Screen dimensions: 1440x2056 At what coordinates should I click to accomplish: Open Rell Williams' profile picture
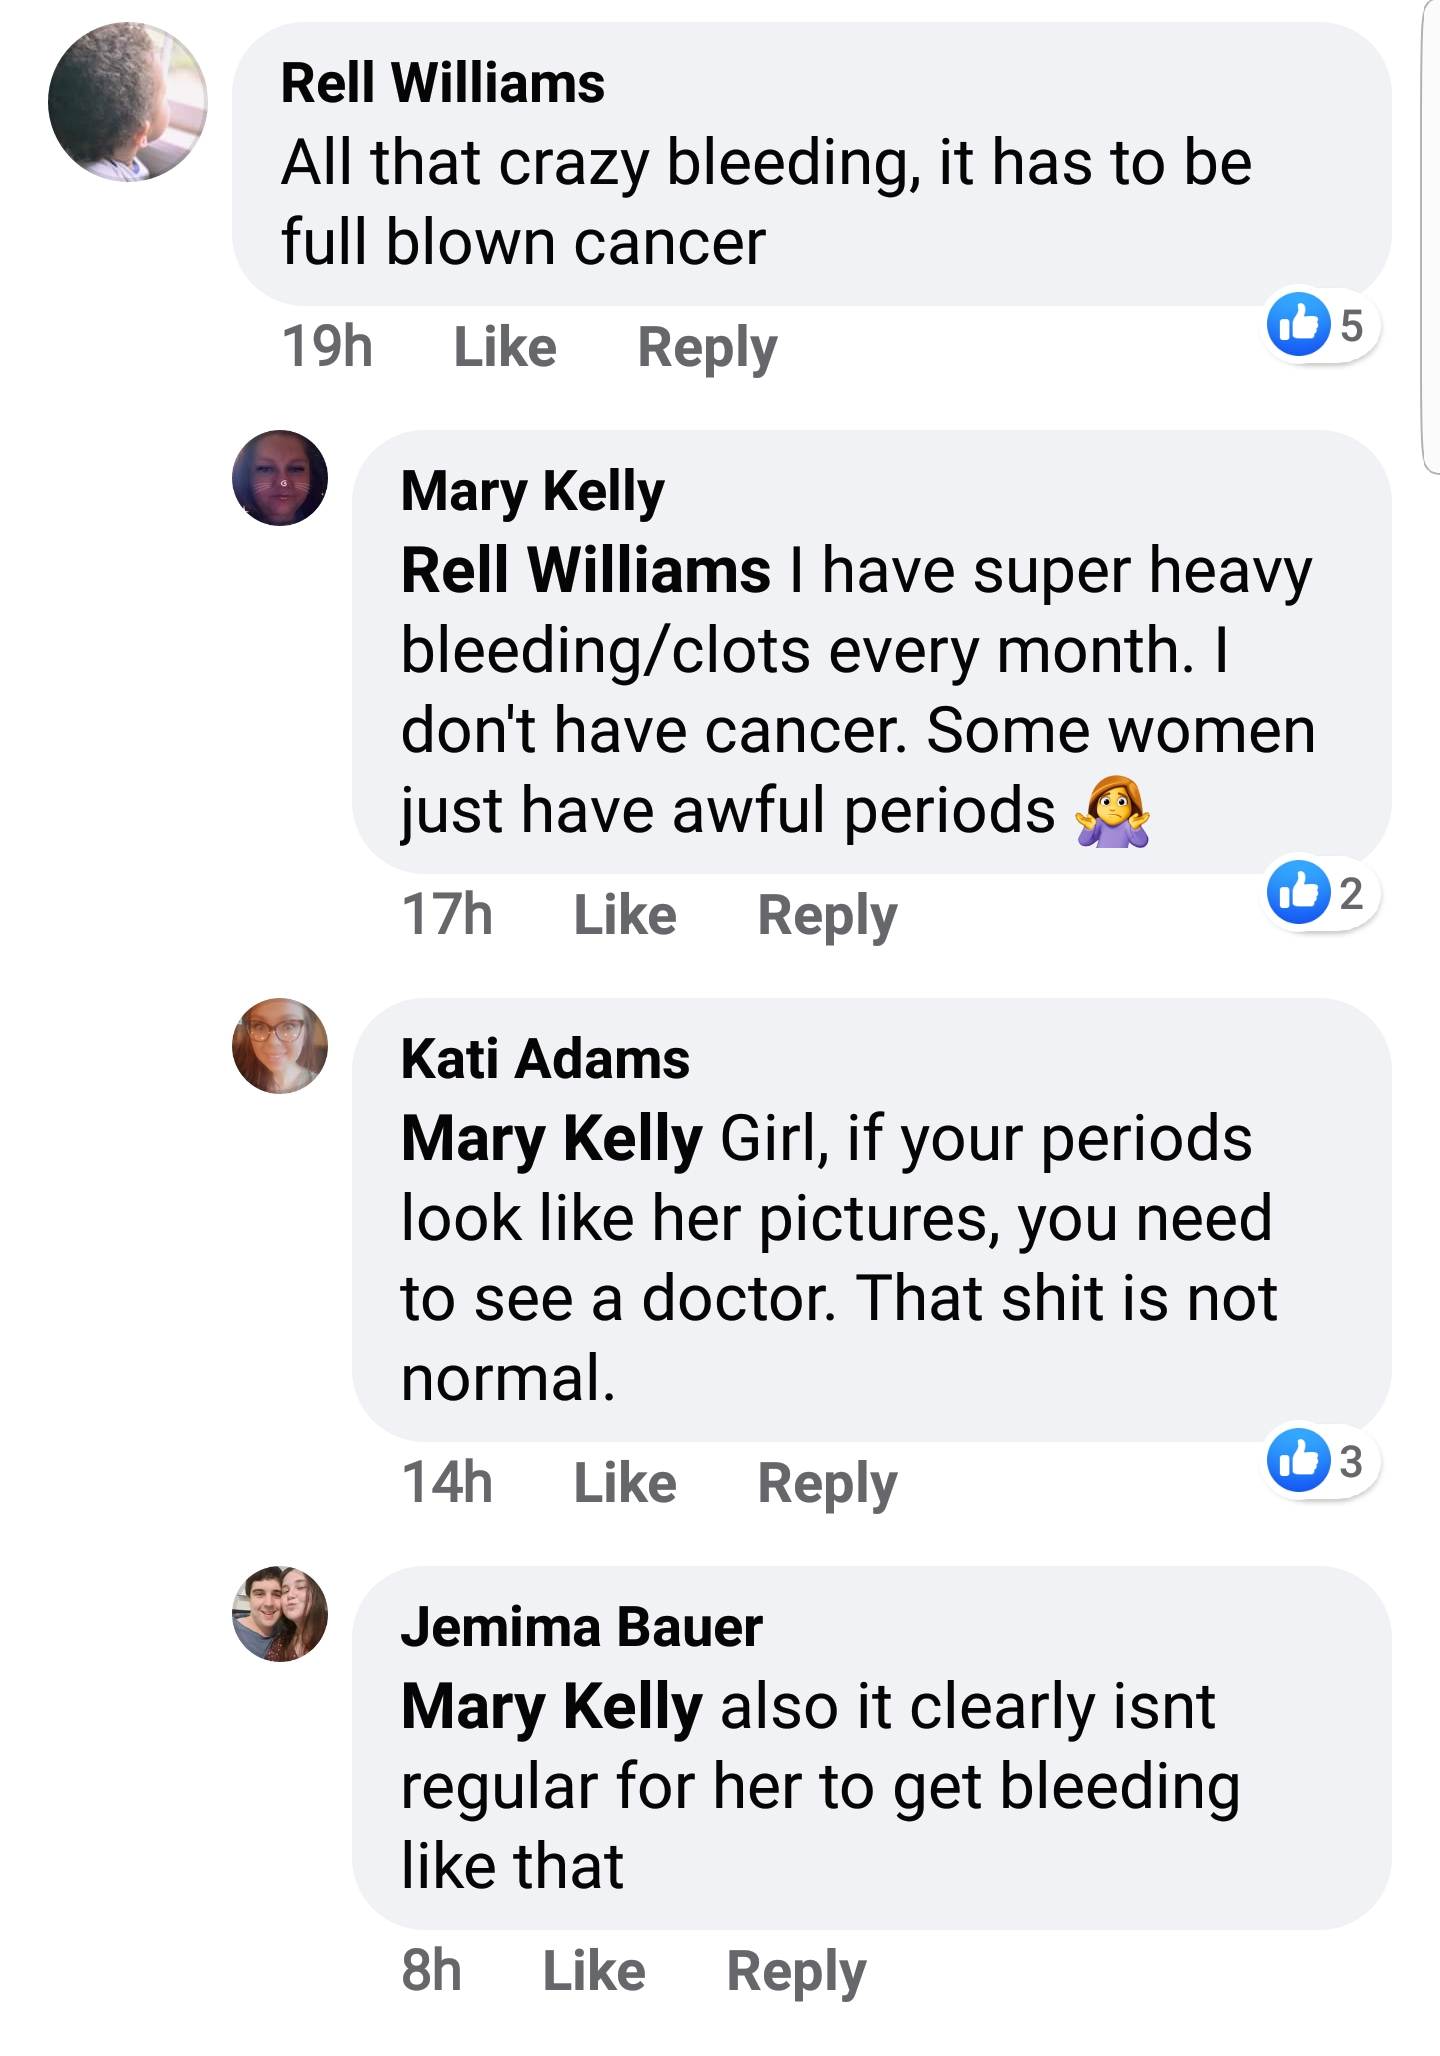128,102
